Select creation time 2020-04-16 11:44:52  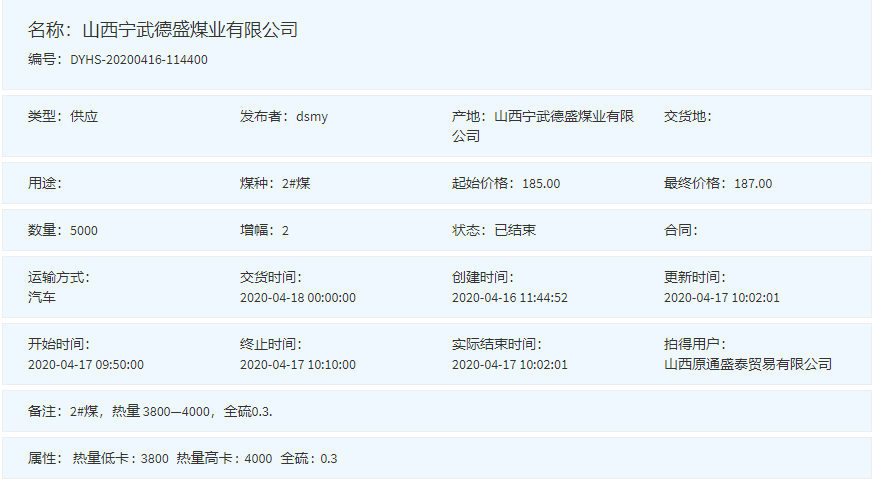point(510,298)
